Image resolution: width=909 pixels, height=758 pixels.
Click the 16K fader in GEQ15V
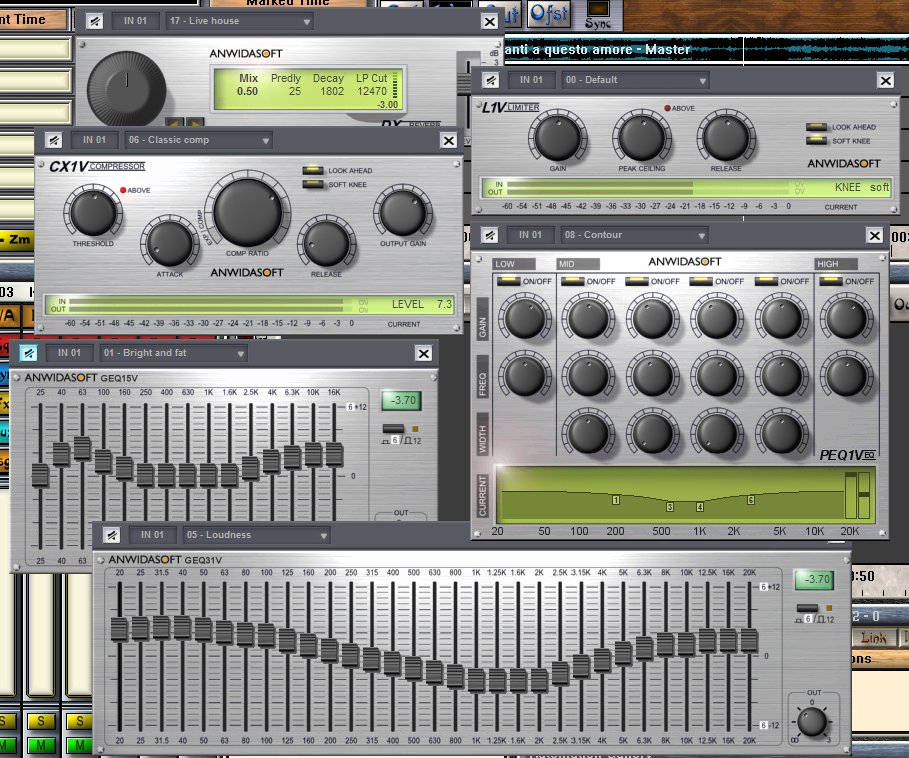(x=334, y=455)
